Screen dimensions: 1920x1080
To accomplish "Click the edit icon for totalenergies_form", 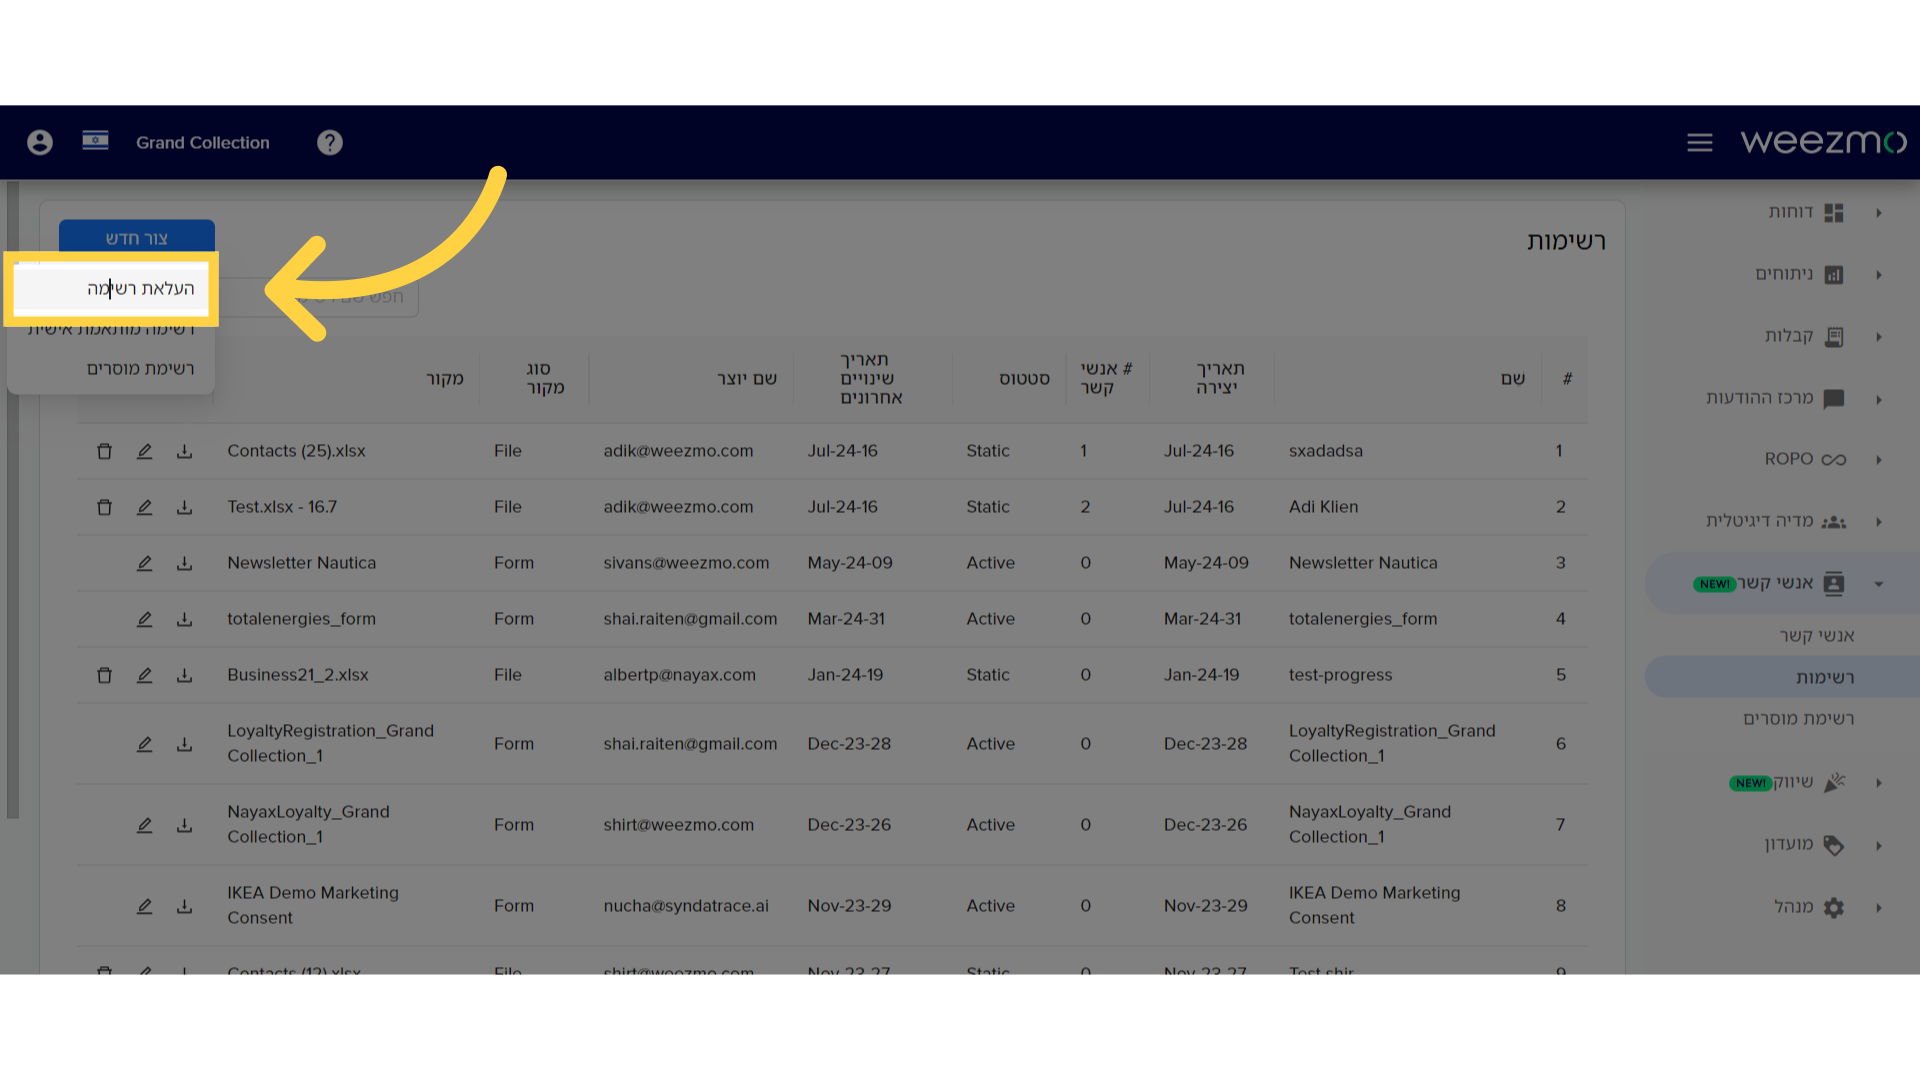I will point(142,618).
